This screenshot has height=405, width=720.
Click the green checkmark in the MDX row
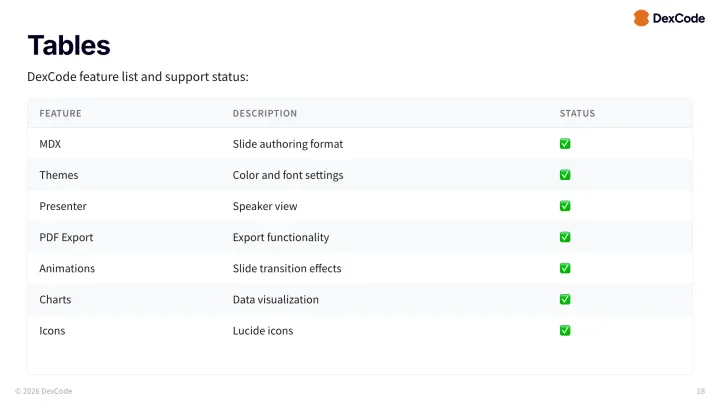pos(565,144)
